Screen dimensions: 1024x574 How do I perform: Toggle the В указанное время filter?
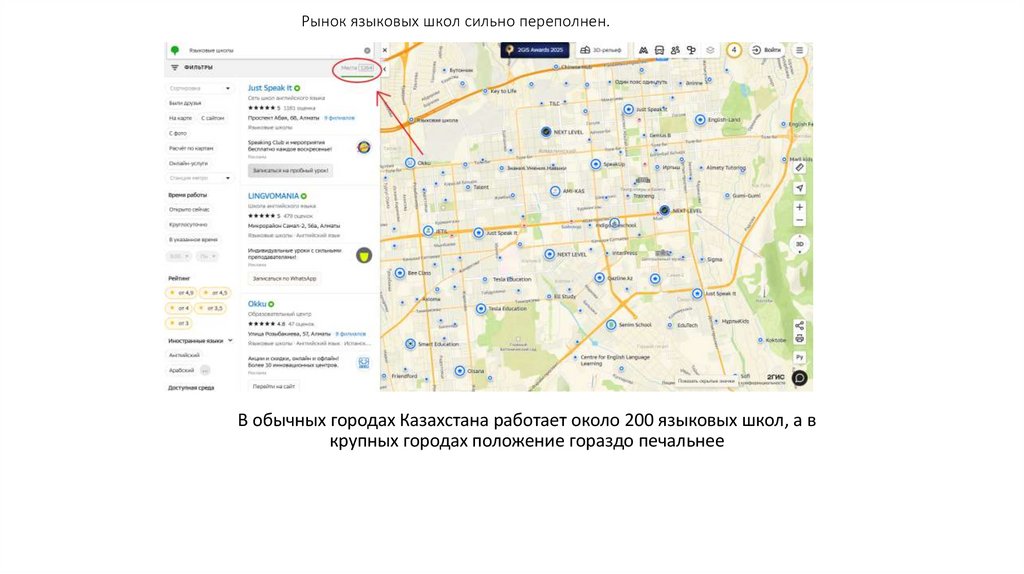point(193,240)
